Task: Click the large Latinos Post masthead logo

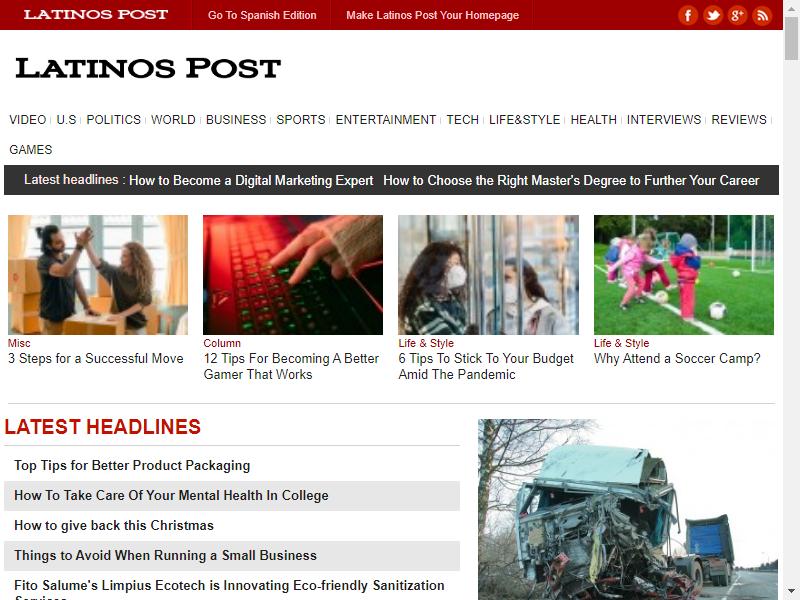Action: [x=148, y=68]
